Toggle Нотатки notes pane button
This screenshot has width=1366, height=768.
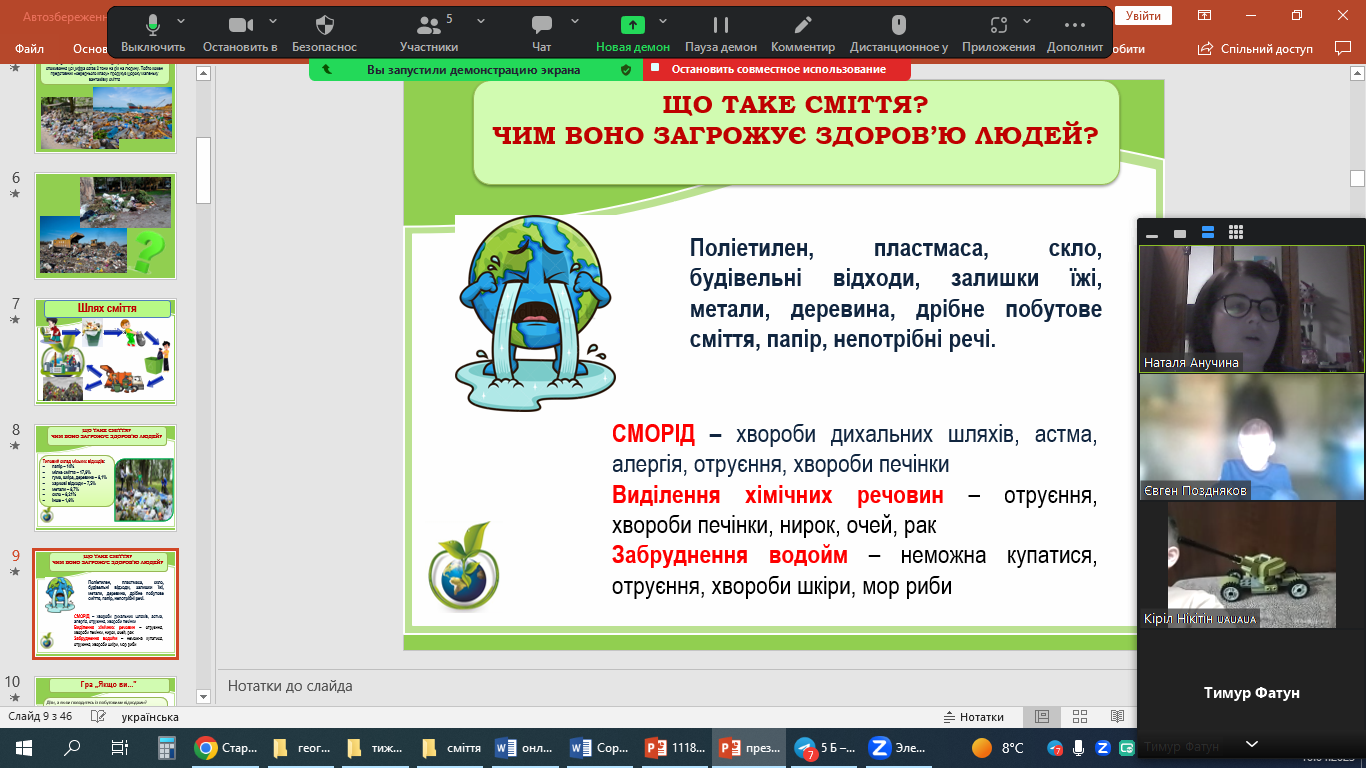pyautogui.click(x=975, y=717)
